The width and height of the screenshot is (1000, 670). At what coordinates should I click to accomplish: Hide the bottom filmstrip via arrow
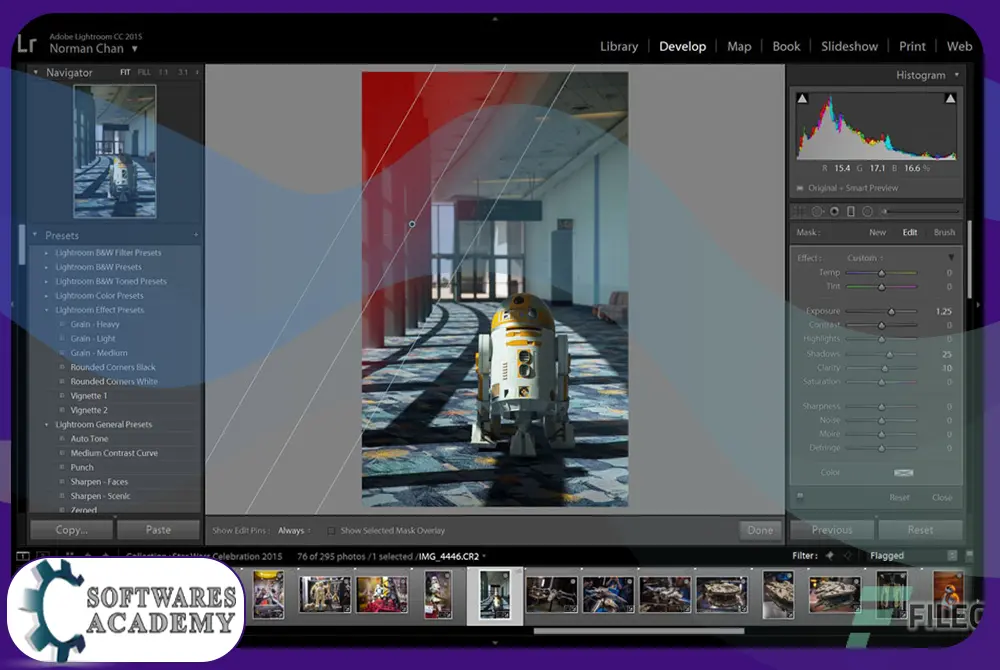tap(495, 643)
